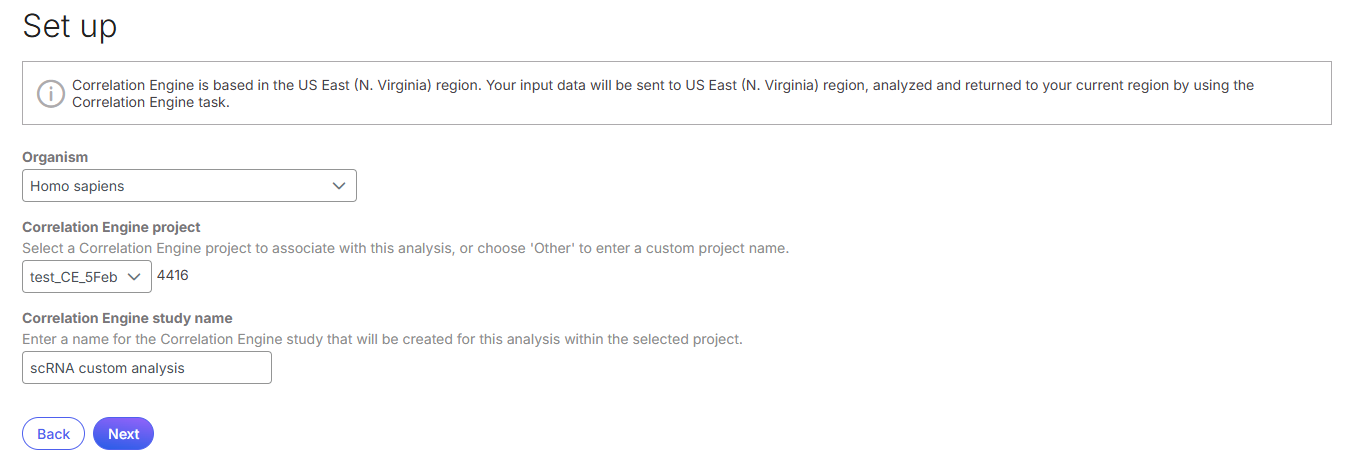Click the chevron arrow beside test_CE_5Feb
The image size is (1345, 466).
(x=134, y=277)
